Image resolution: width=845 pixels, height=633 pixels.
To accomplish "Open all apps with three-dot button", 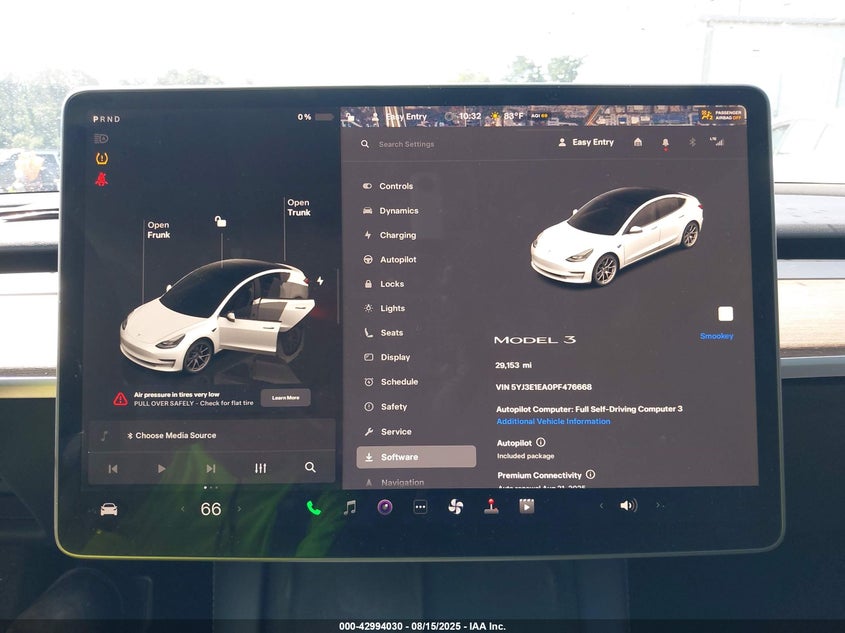I will click(420, 507).
